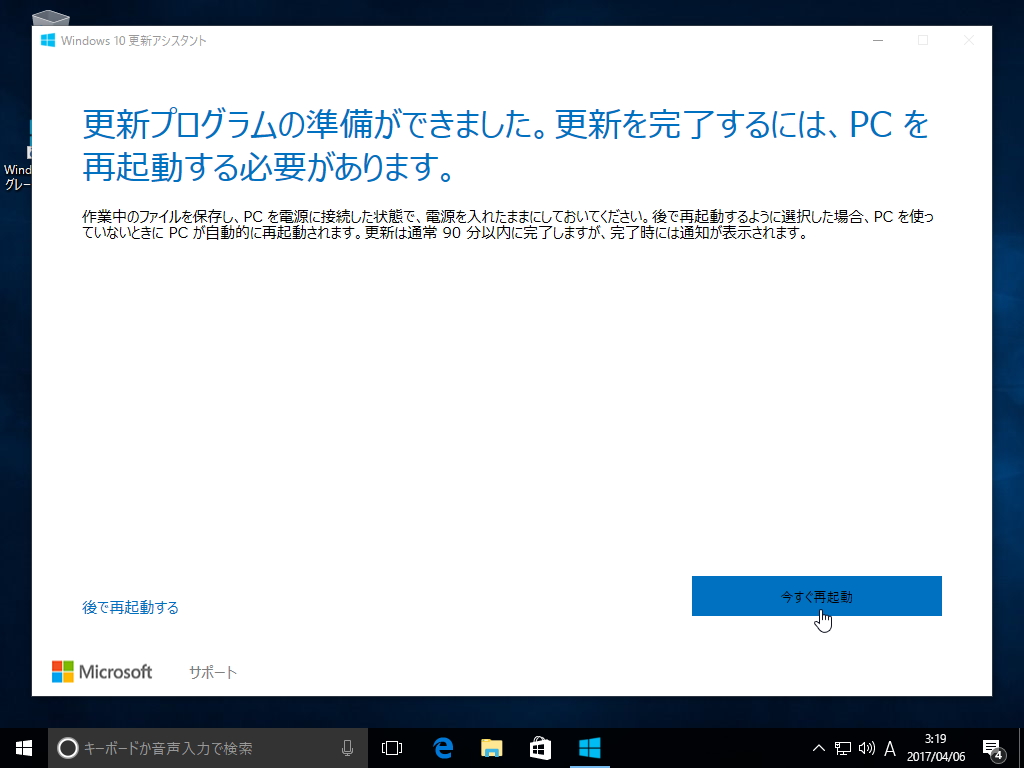Select the Windows 更新アシスタント taskbar icon
1024x768 pixels.
click(x=590, y=747)
